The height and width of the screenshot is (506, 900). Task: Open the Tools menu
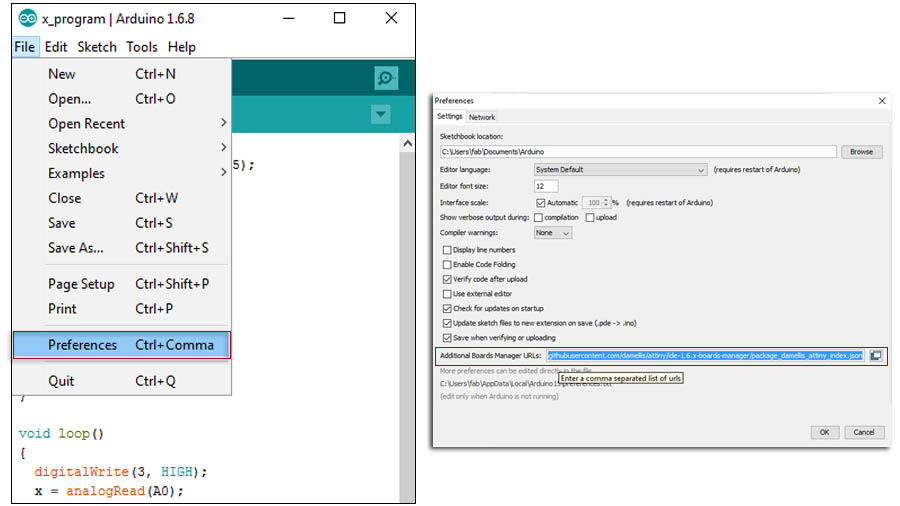[x=142, y=47]
